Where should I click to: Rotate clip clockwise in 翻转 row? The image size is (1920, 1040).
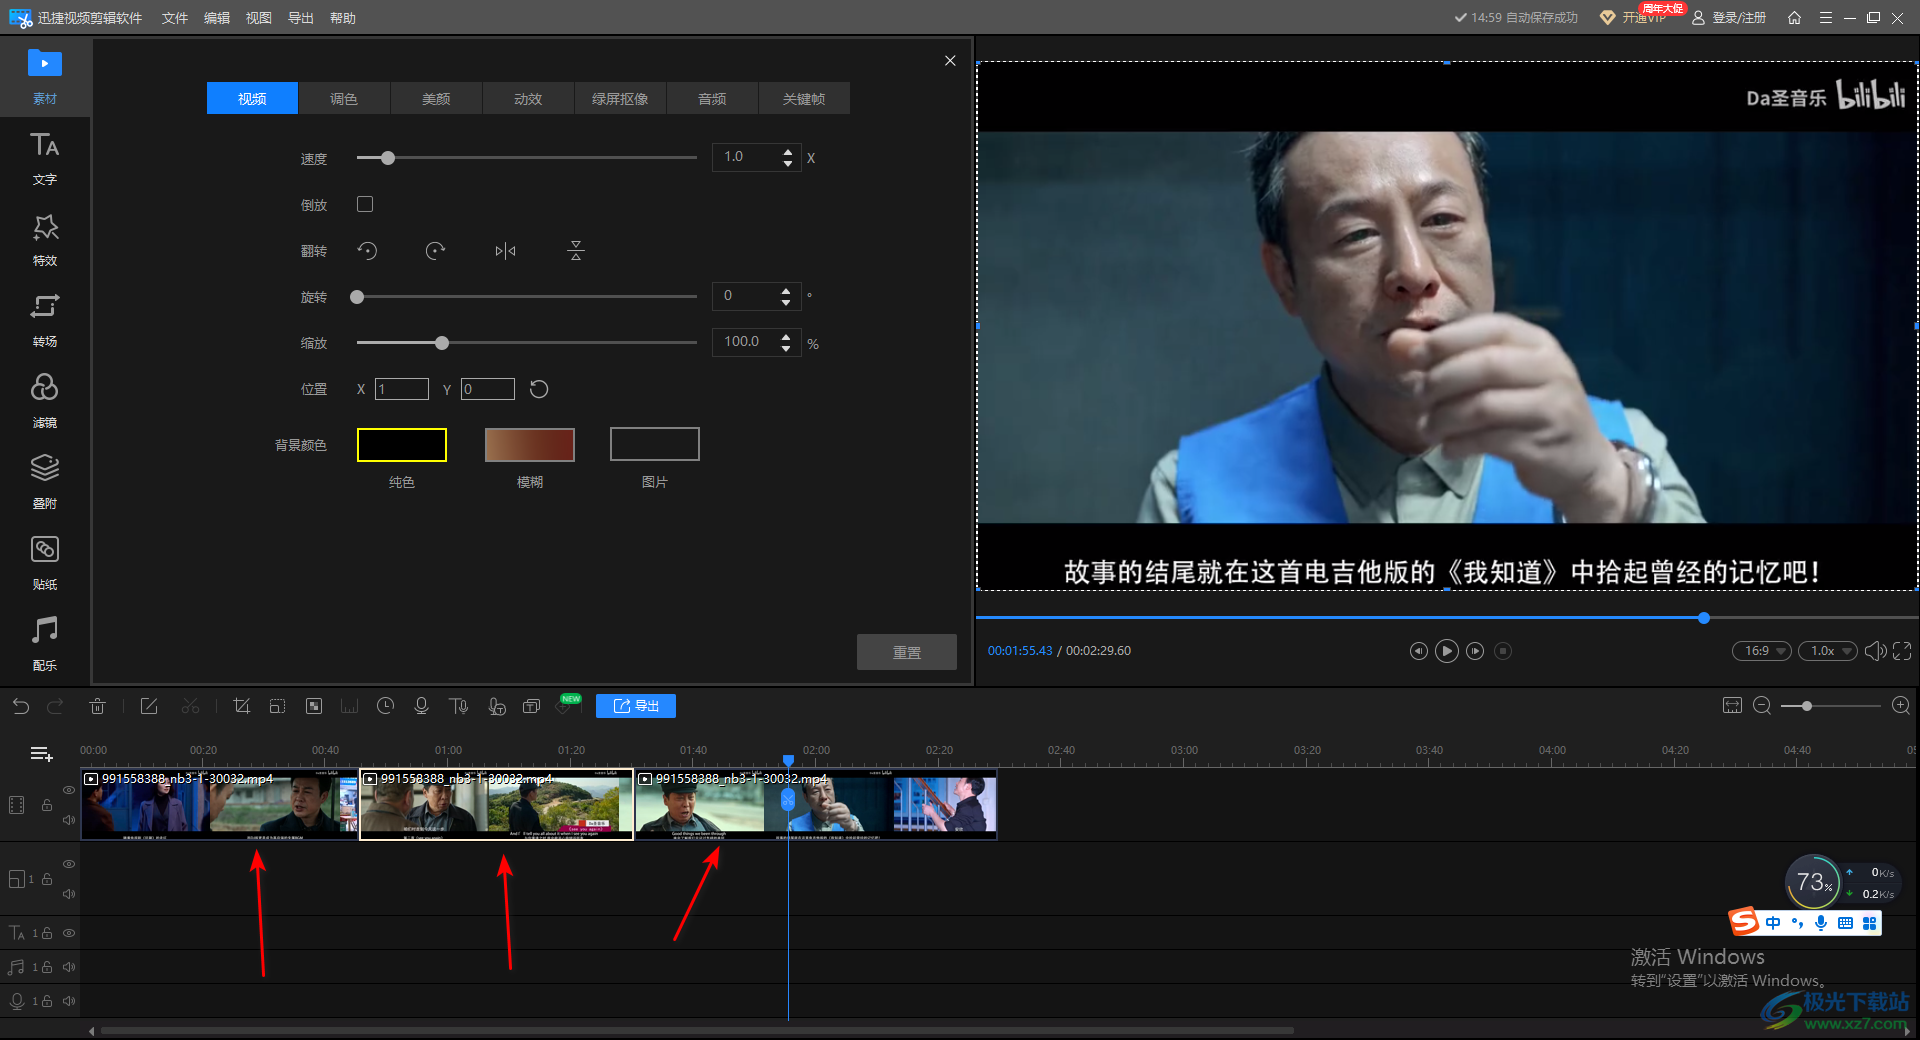[x=435, y=251]
